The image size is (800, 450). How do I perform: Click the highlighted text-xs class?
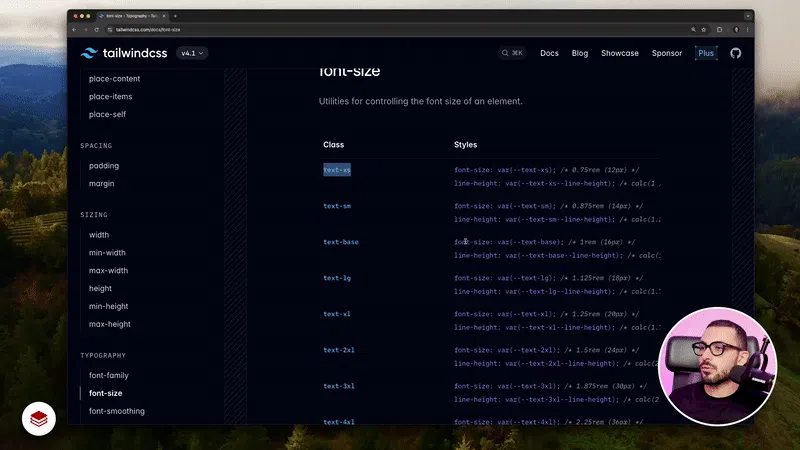(337, 170)
